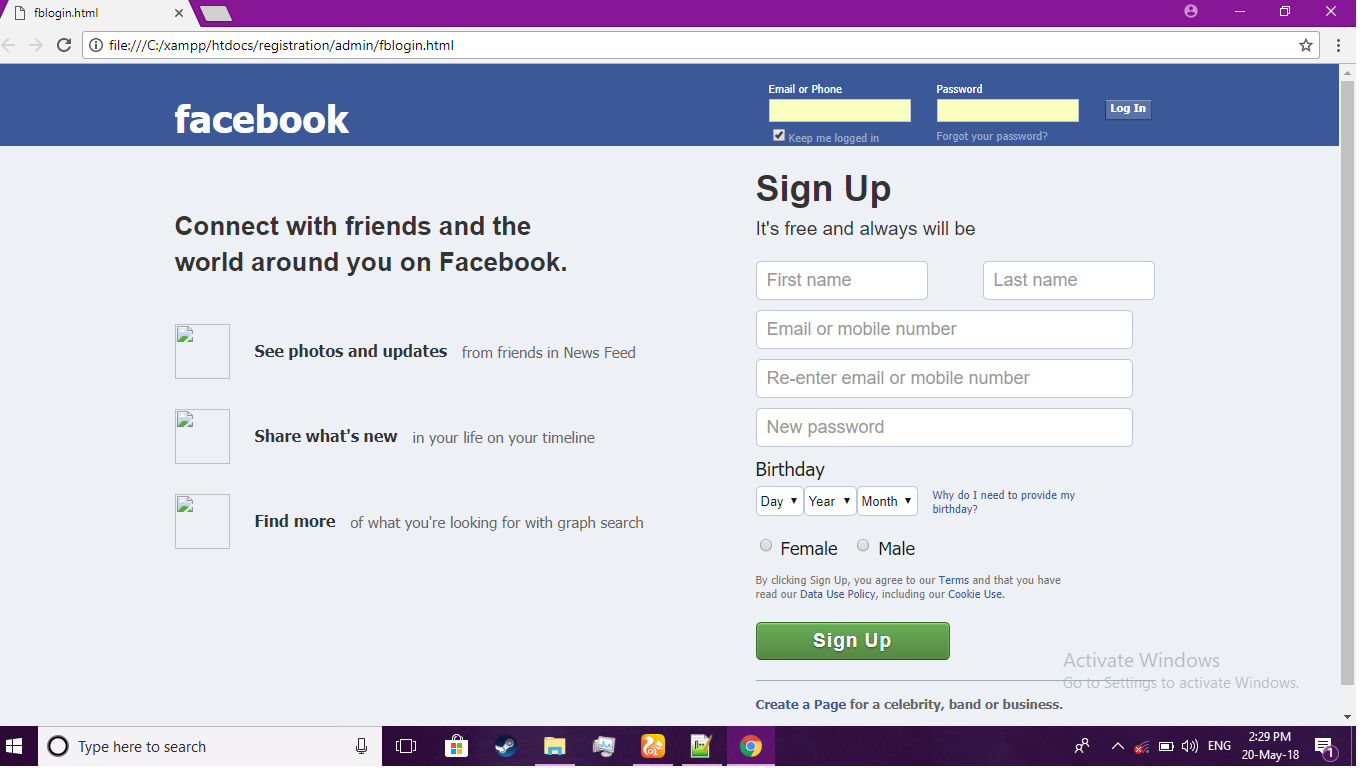Click the Email or mobile number field

point(944,329)
